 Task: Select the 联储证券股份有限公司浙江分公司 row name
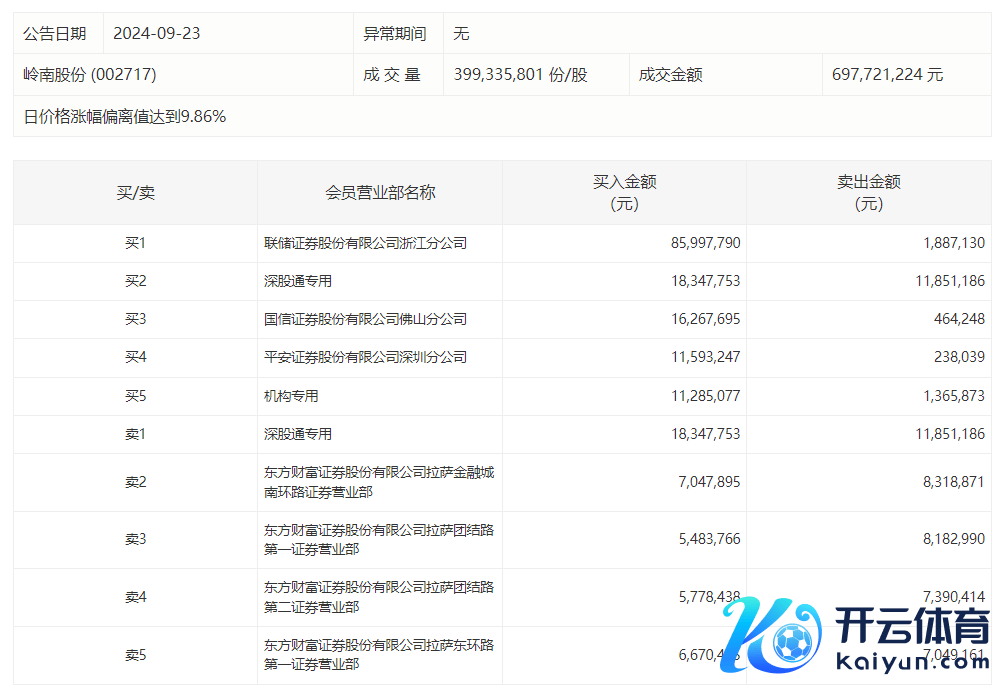(x=365, y=243)
